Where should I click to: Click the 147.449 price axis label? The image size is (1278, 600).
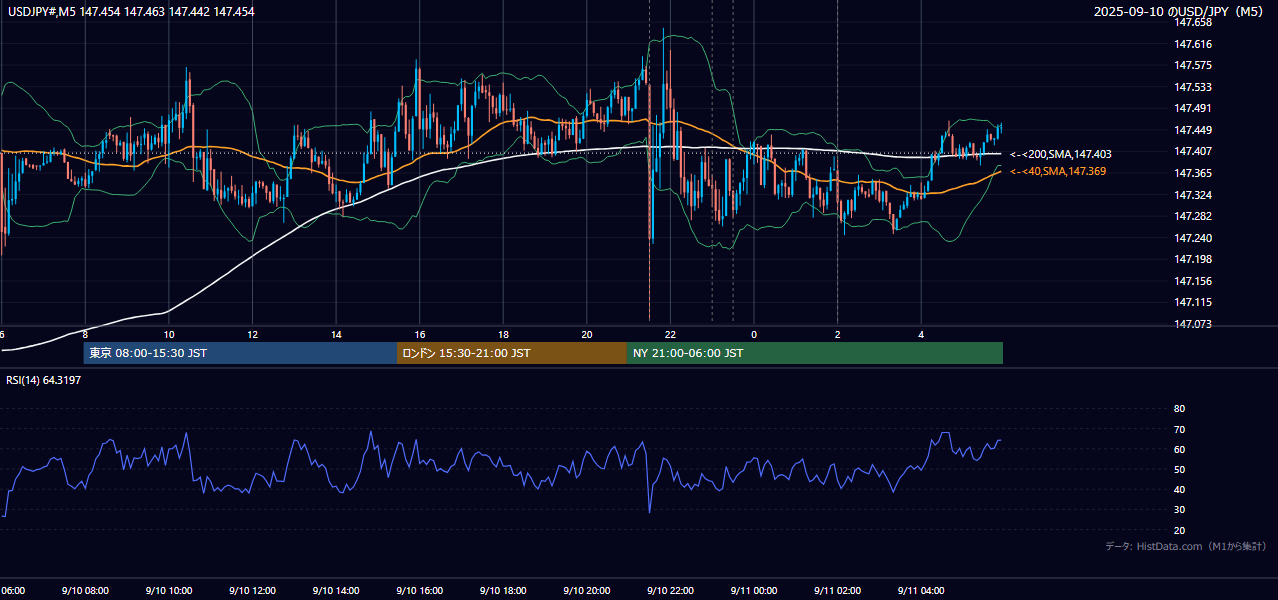click(x=1194, y=130)
